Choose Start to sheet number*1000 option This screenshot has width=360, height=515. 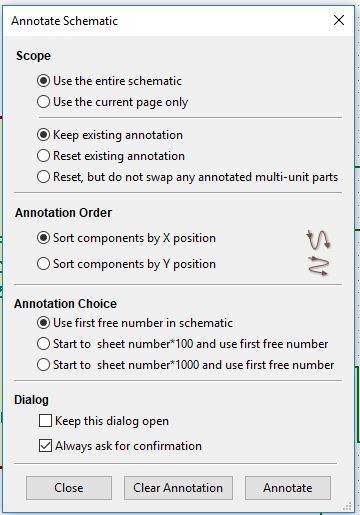[185, 365]
